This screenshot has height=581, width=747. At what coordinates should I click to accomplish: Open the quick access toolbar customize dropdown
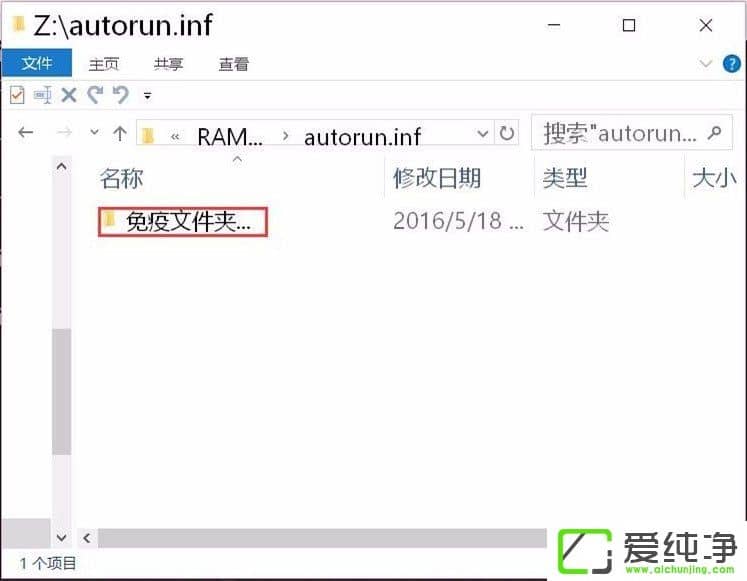(148, 96)
